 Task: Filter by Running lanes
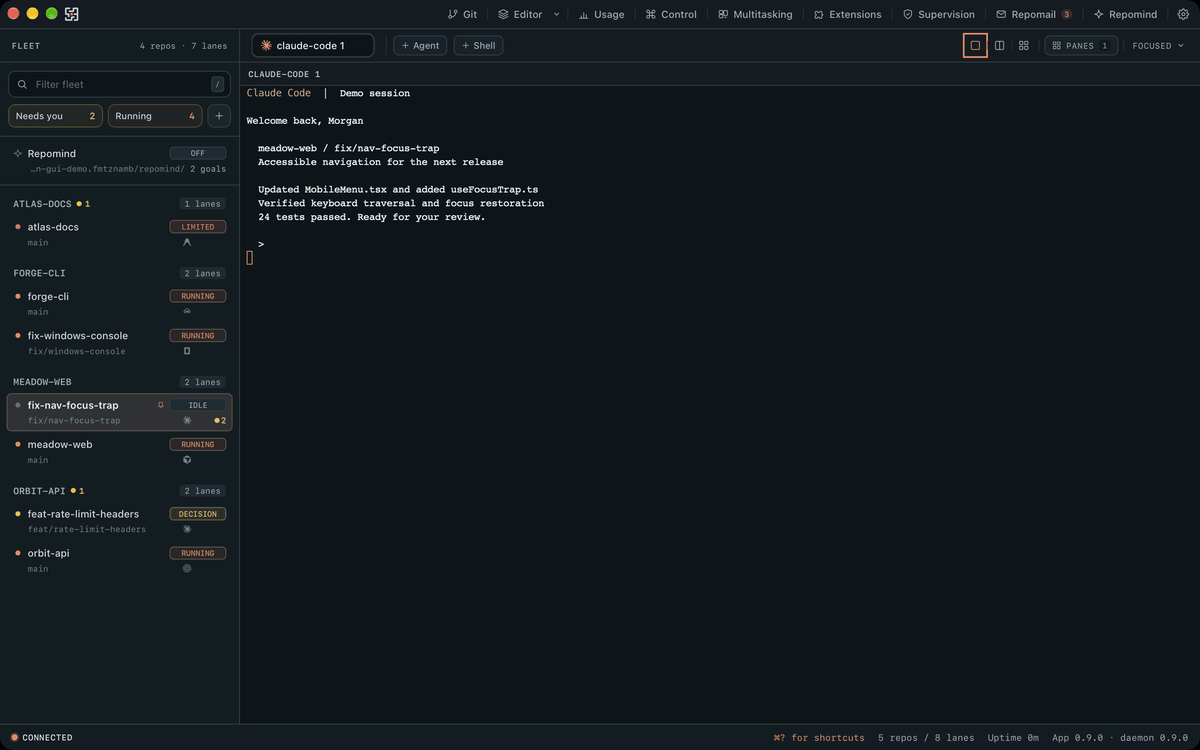(x=155, y=116)
